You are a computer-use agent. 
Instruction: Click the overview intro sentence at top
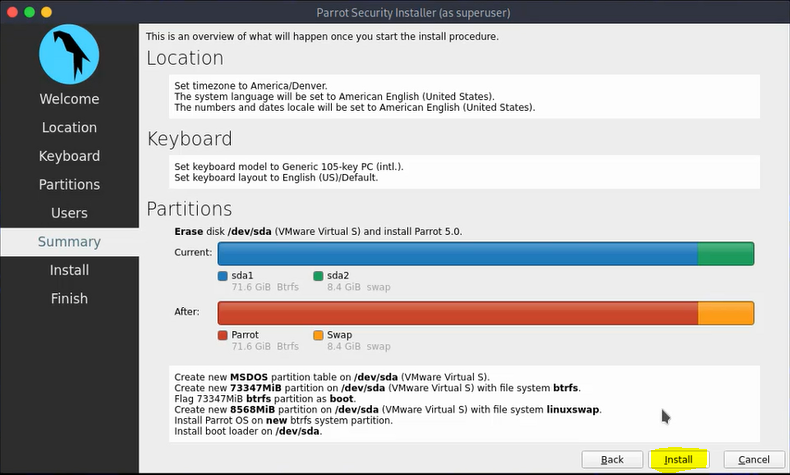322,37
